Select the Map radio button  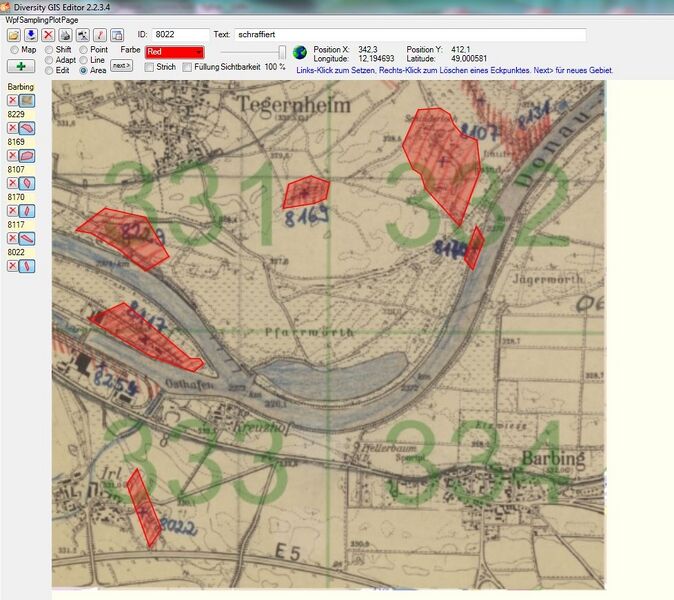[14, 50]
